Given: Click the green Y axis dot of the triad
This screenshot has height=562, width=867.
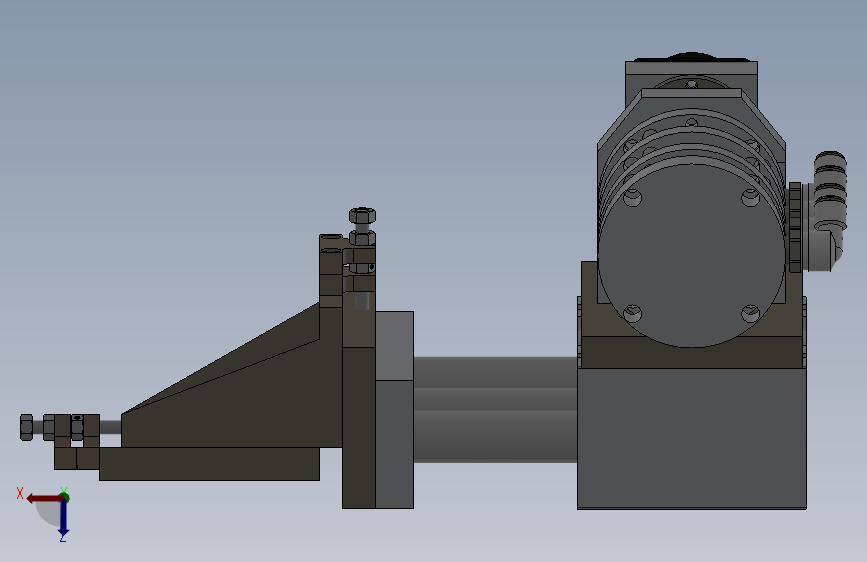Looking at the screenshot, I should pos(65,497).
